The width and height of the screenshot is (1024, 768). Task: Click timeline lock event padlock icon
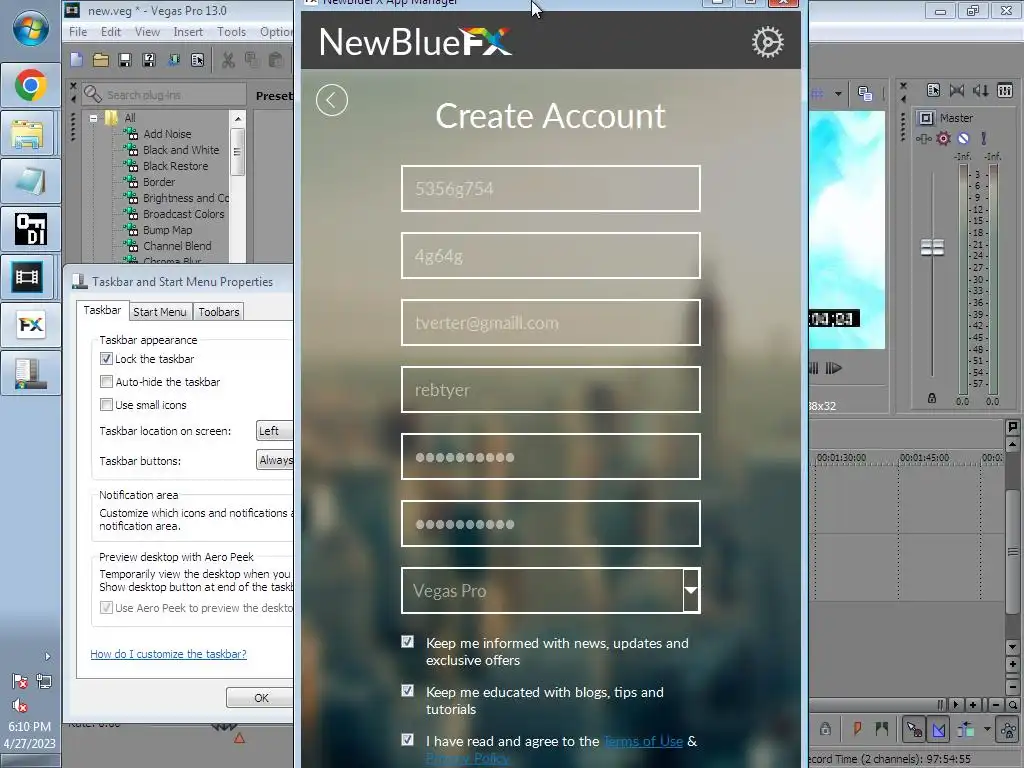[x=825, y=729]
